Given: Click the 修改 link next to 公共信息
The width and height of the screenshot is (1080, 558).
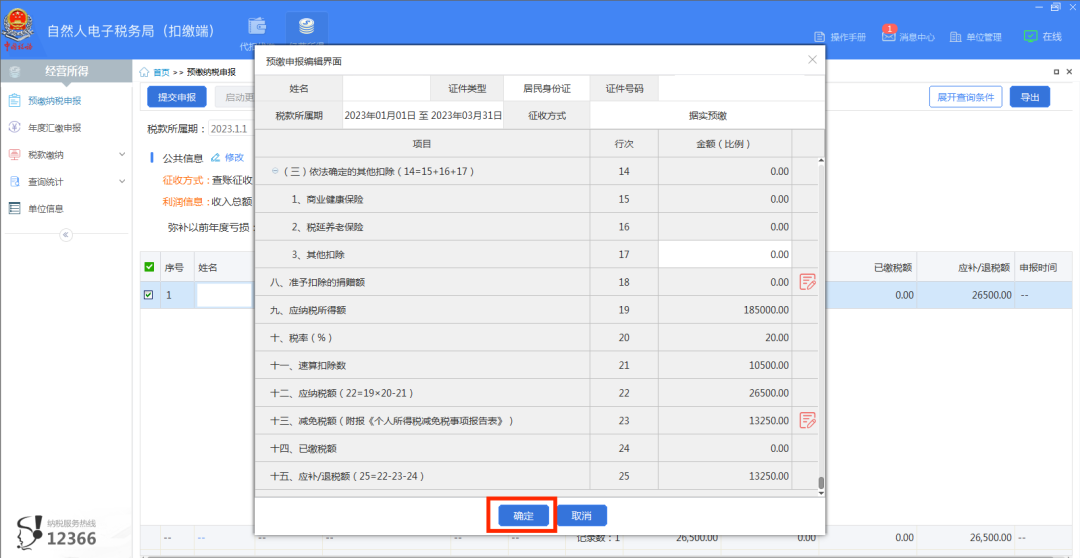Looking at the screenshot, I should (x=227, y=158).
